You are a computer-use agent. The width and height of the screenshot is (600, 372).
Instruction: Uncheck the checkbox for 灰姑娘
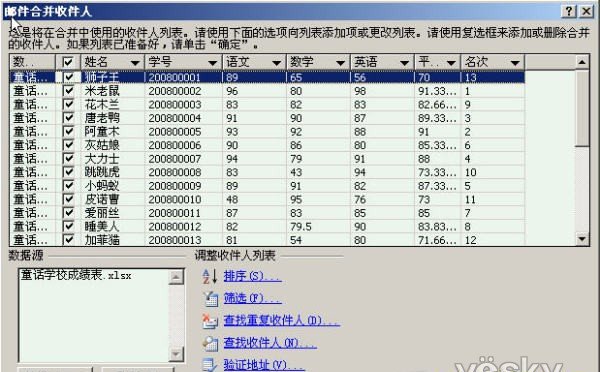tap(68, 145)
